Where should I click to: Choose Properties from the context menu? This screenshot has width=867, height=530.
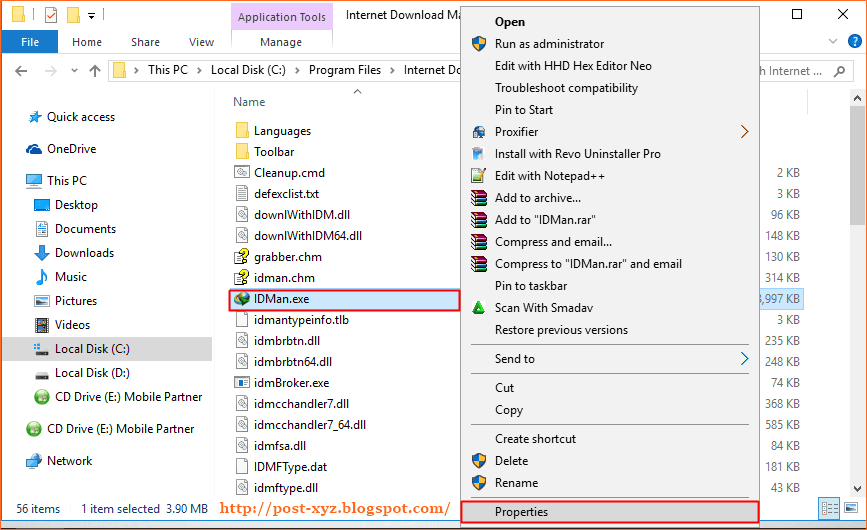click(x=609, y=512)
